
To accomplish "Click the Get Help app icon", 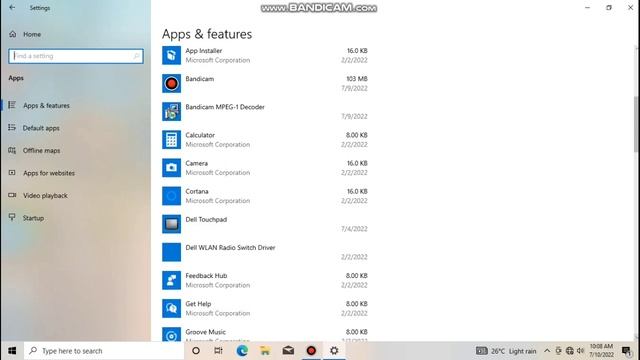I will point(171,309).
